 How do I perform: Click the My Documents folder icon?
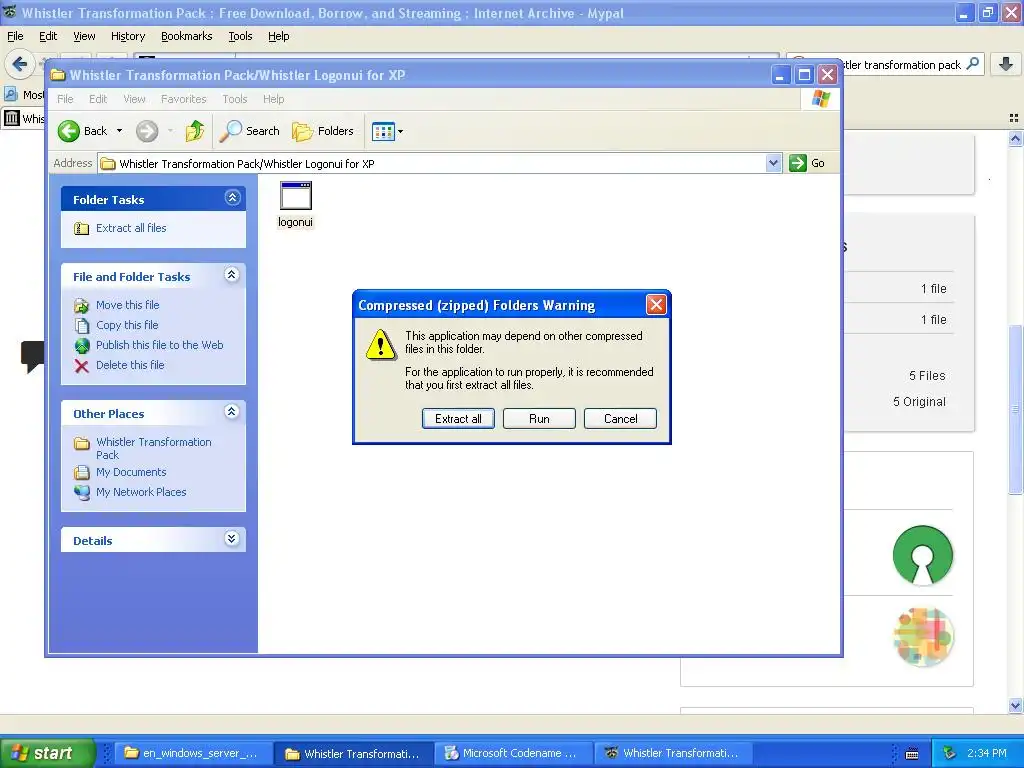(82, 472)
